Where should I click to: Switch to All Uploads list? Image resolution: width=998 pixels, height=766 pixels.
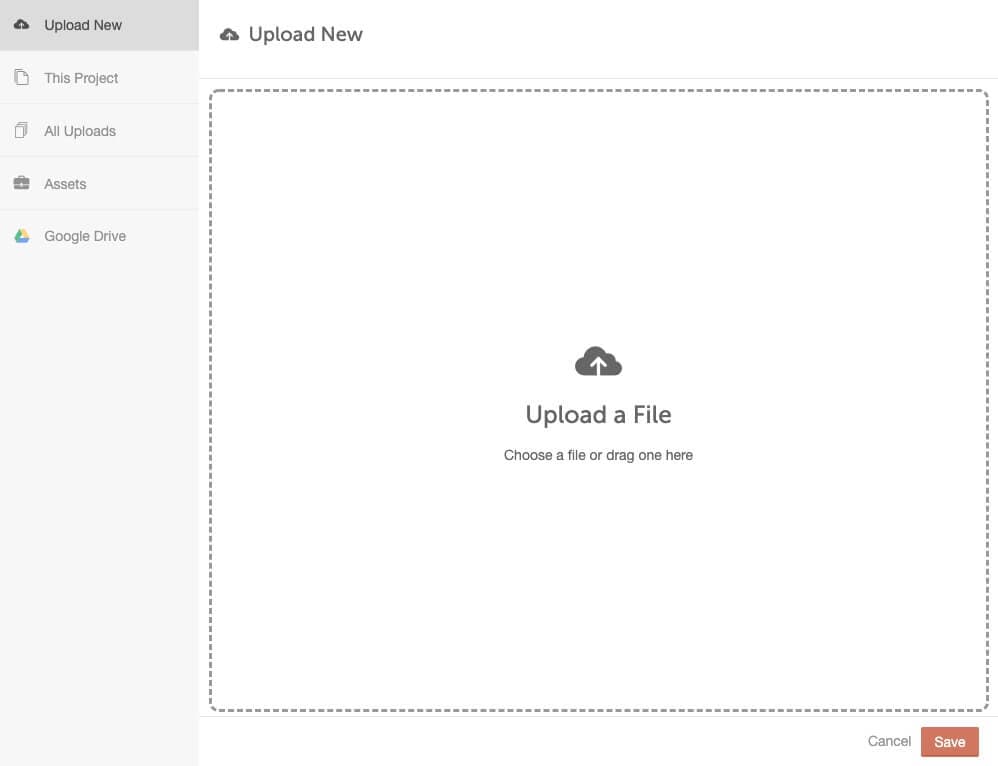point(99,131)
